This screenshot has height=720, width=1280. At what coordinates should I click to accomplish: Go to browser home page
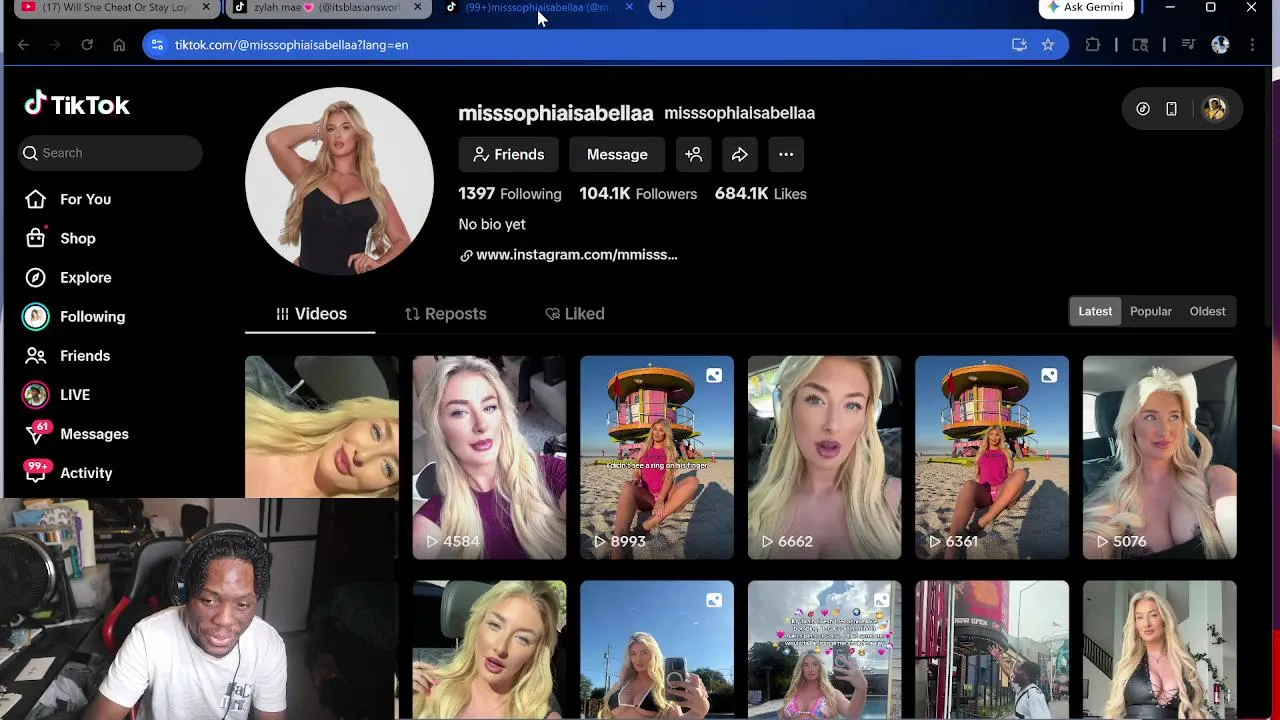pos(119,45)
